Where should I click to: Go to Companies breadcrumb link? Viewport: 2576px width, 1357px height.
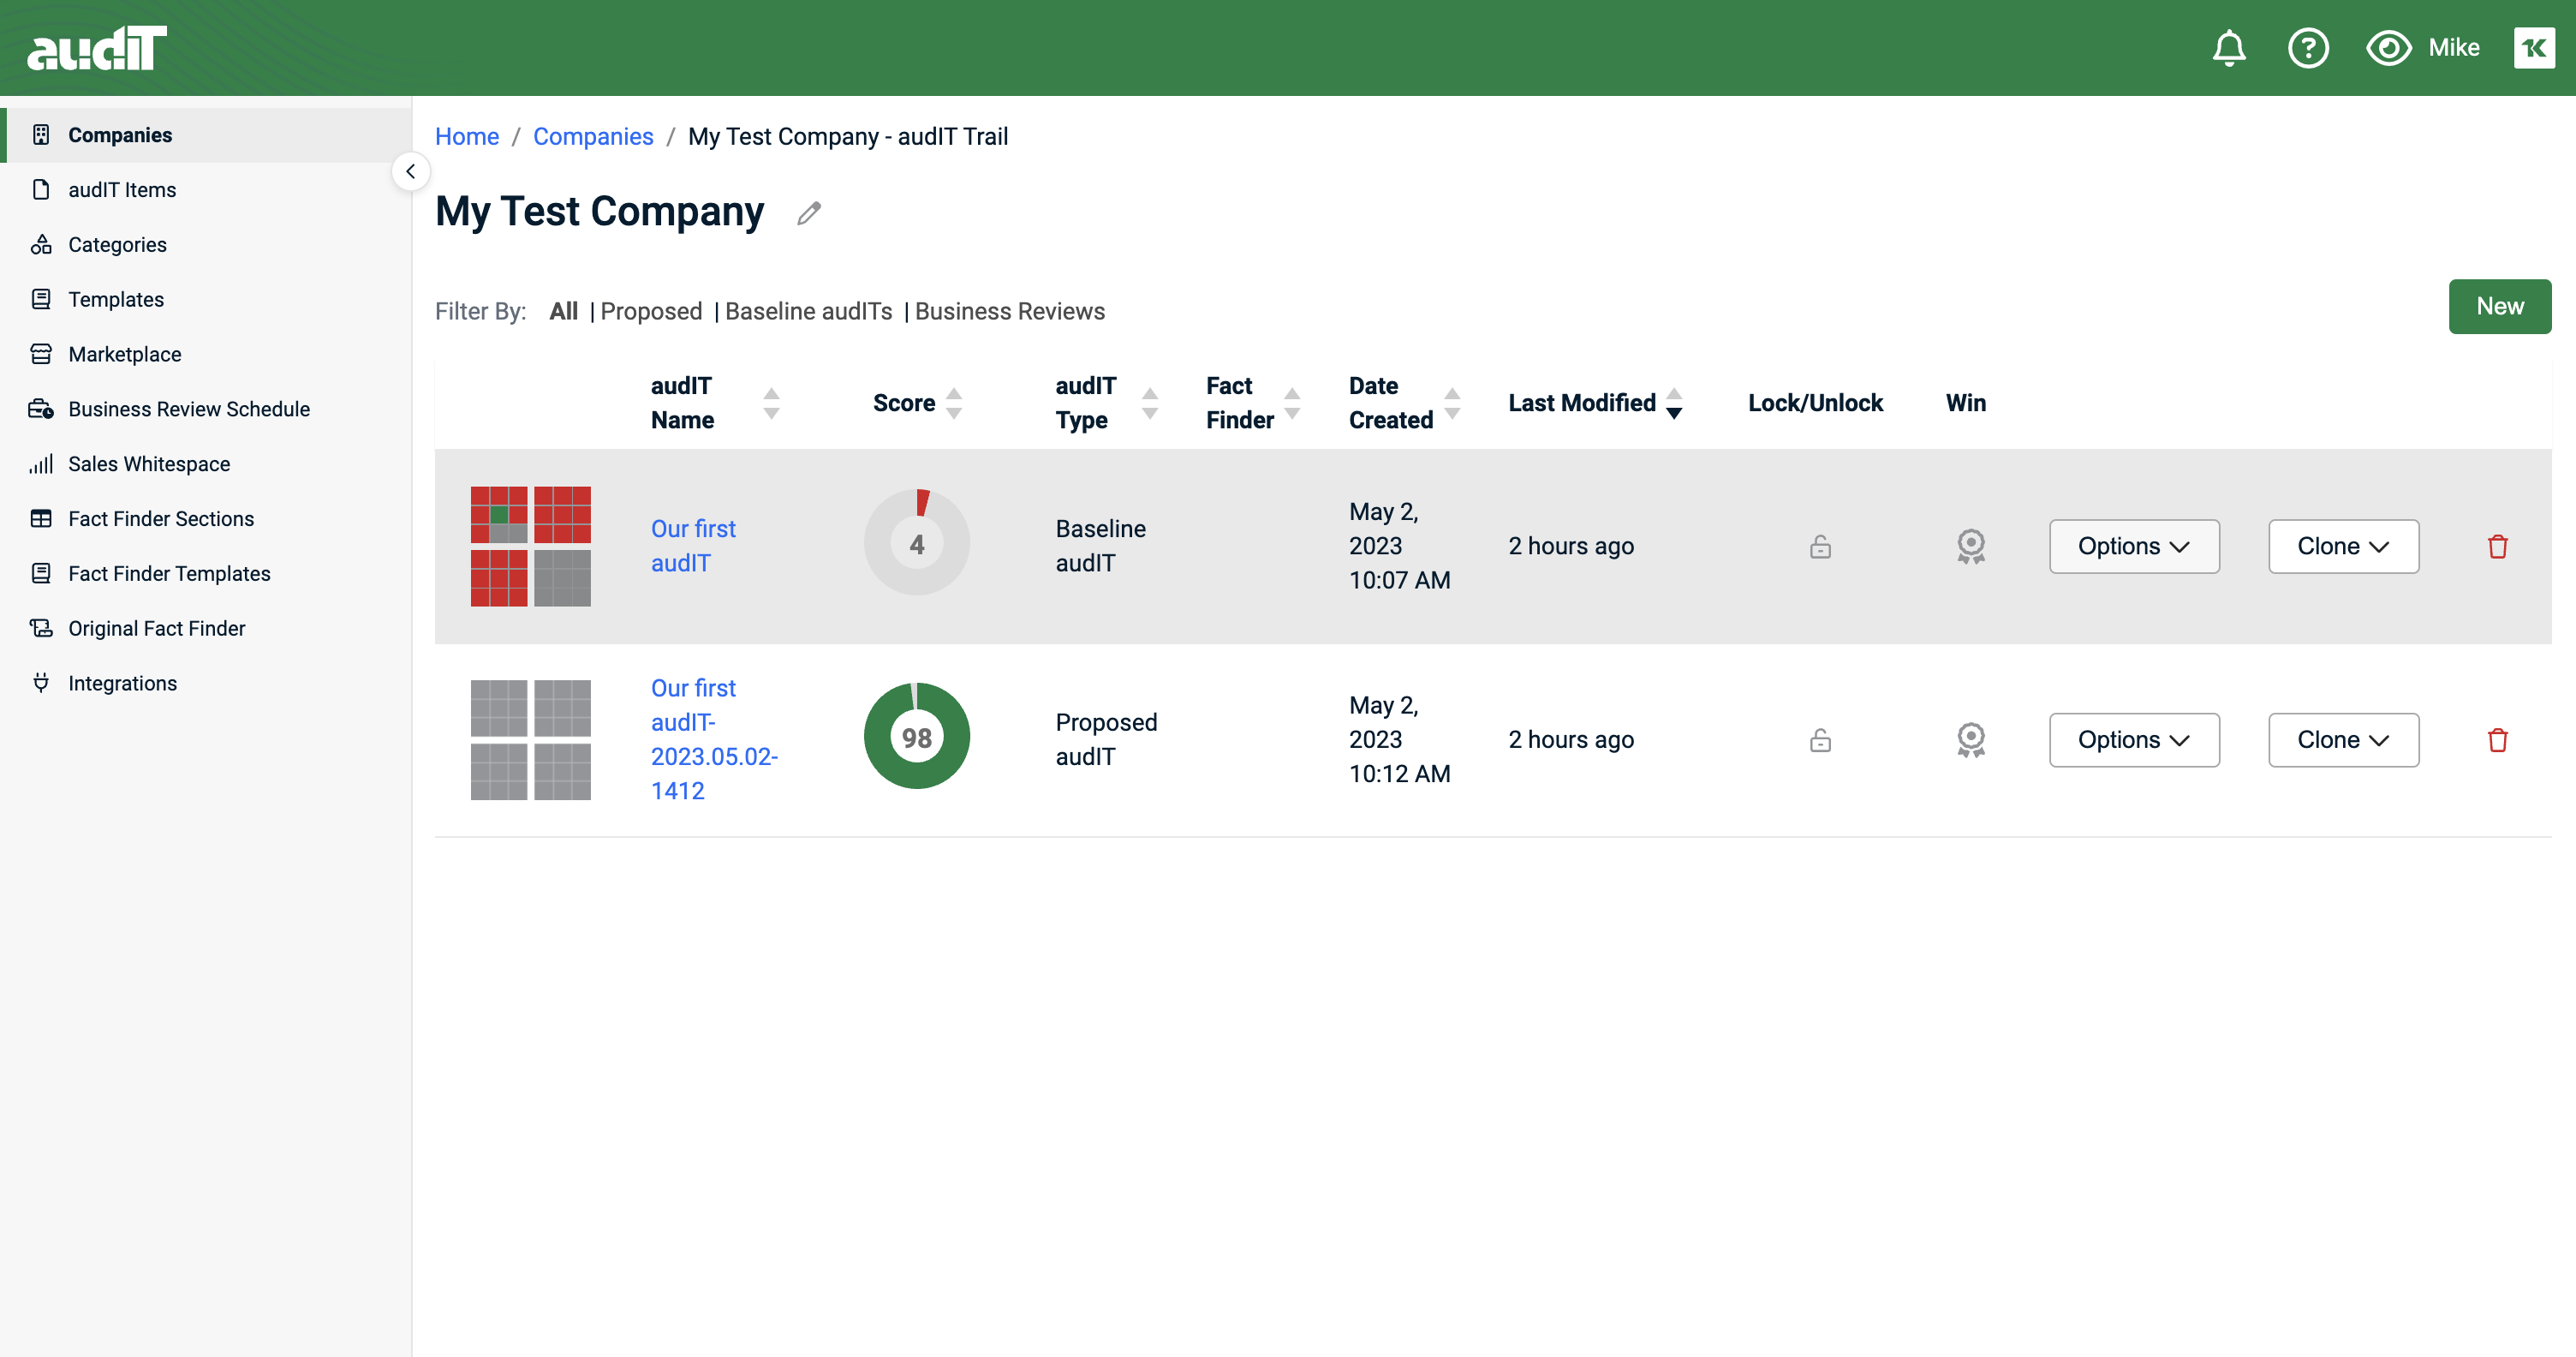pos(593,136)
